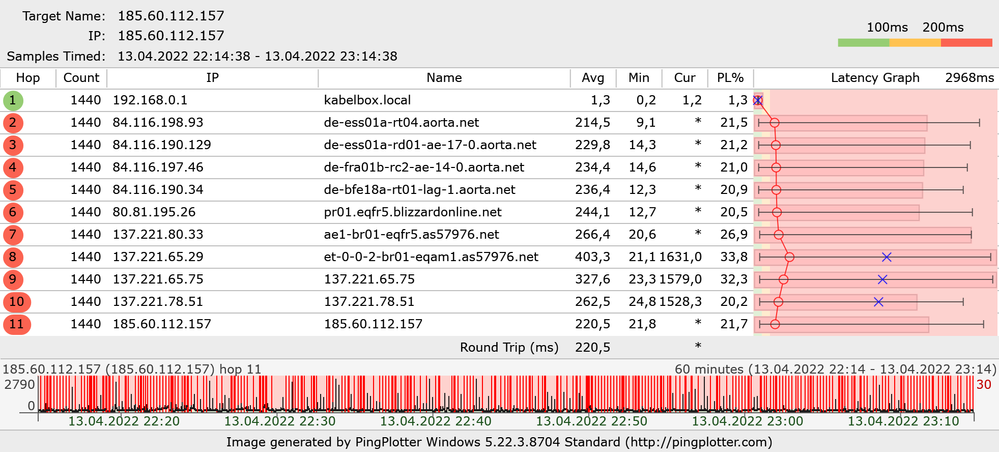Screen dimensions: 999x452
Task: Click the blue X marker on hop 1 graph
Action: (758, 100)
